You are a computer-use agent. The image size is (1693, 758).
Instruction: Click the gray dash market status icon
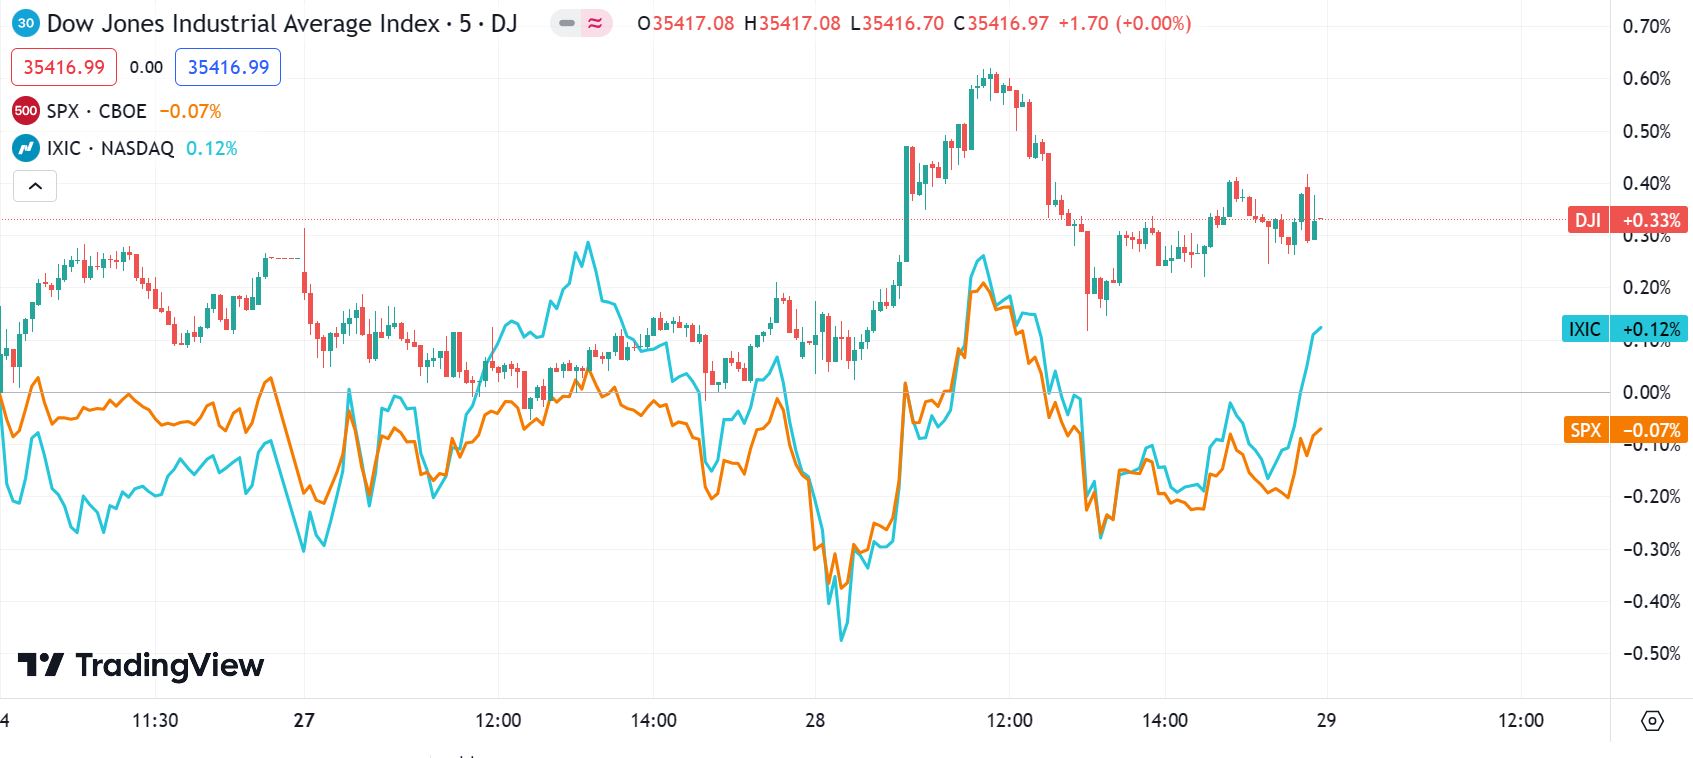pos(567,23)
